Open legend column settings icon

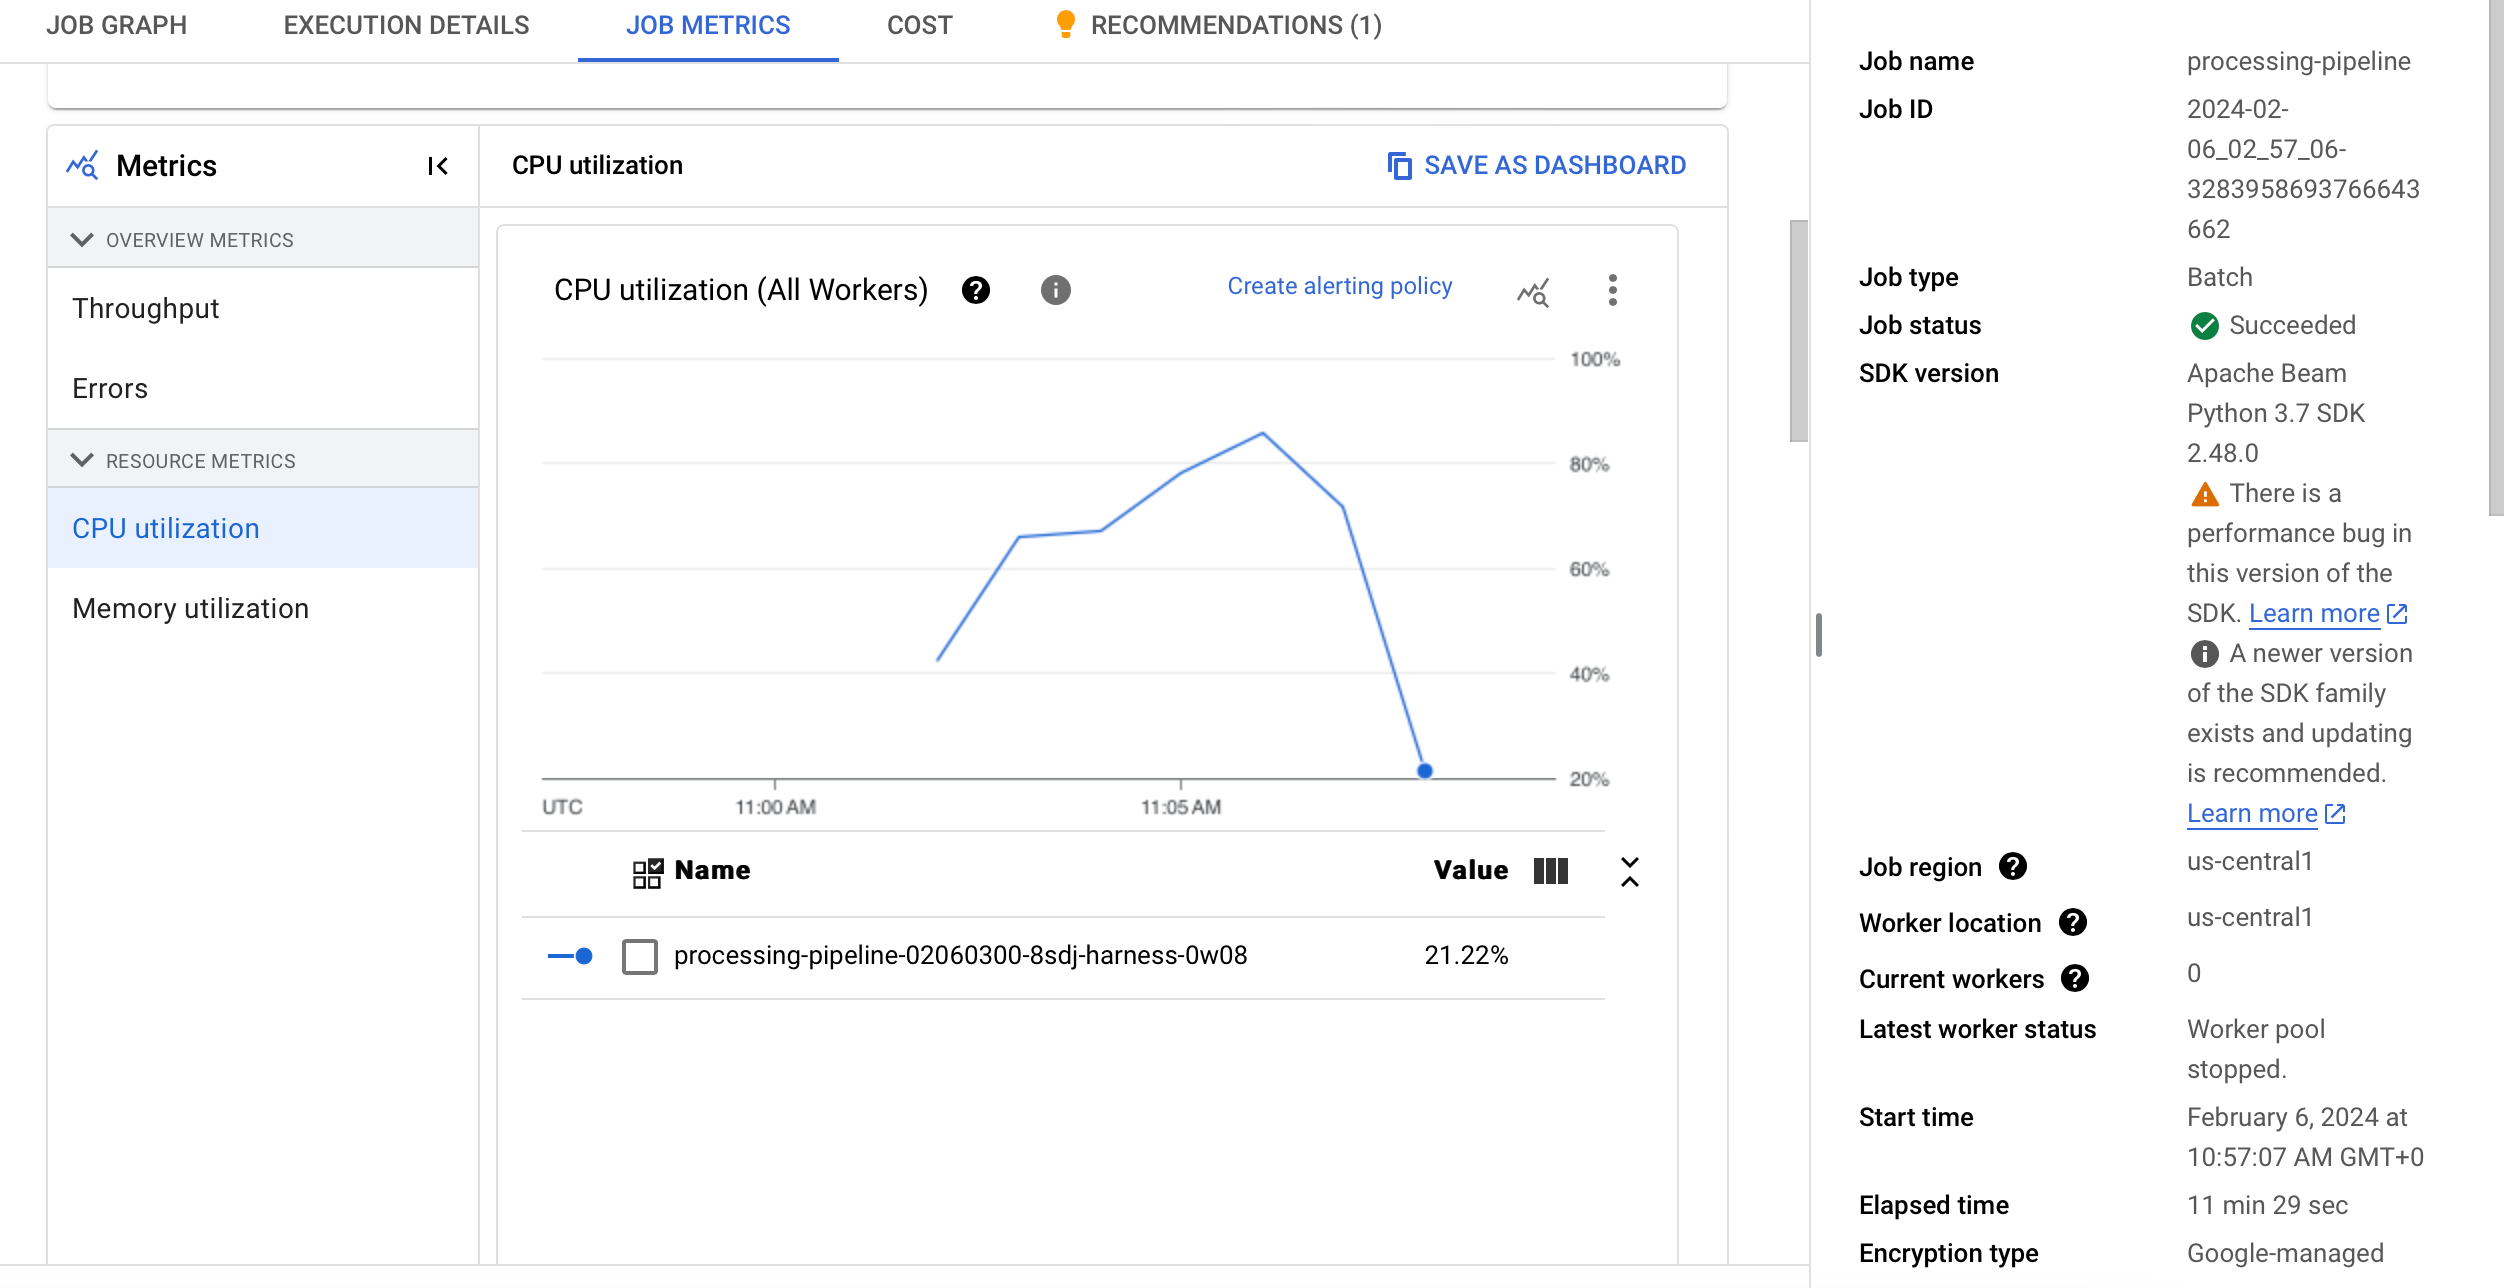1551,871
